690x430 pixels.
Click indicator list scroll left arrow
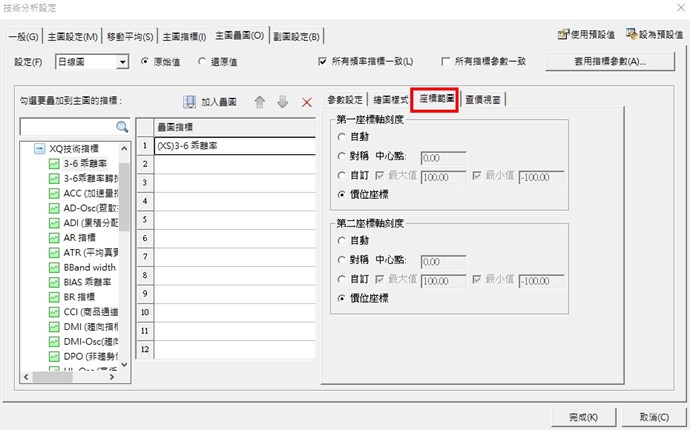26,377
